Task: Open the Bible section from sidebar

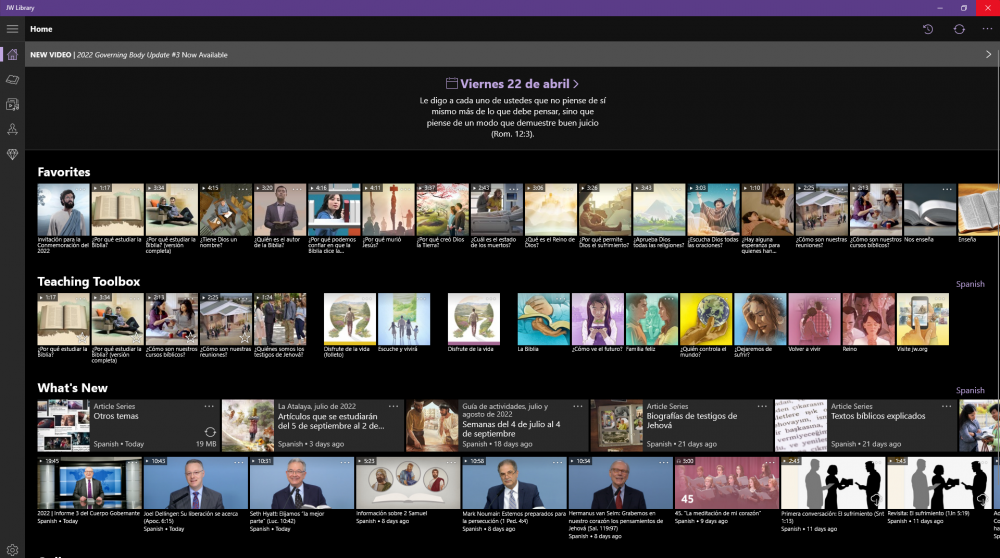Action: coord(12,79)
